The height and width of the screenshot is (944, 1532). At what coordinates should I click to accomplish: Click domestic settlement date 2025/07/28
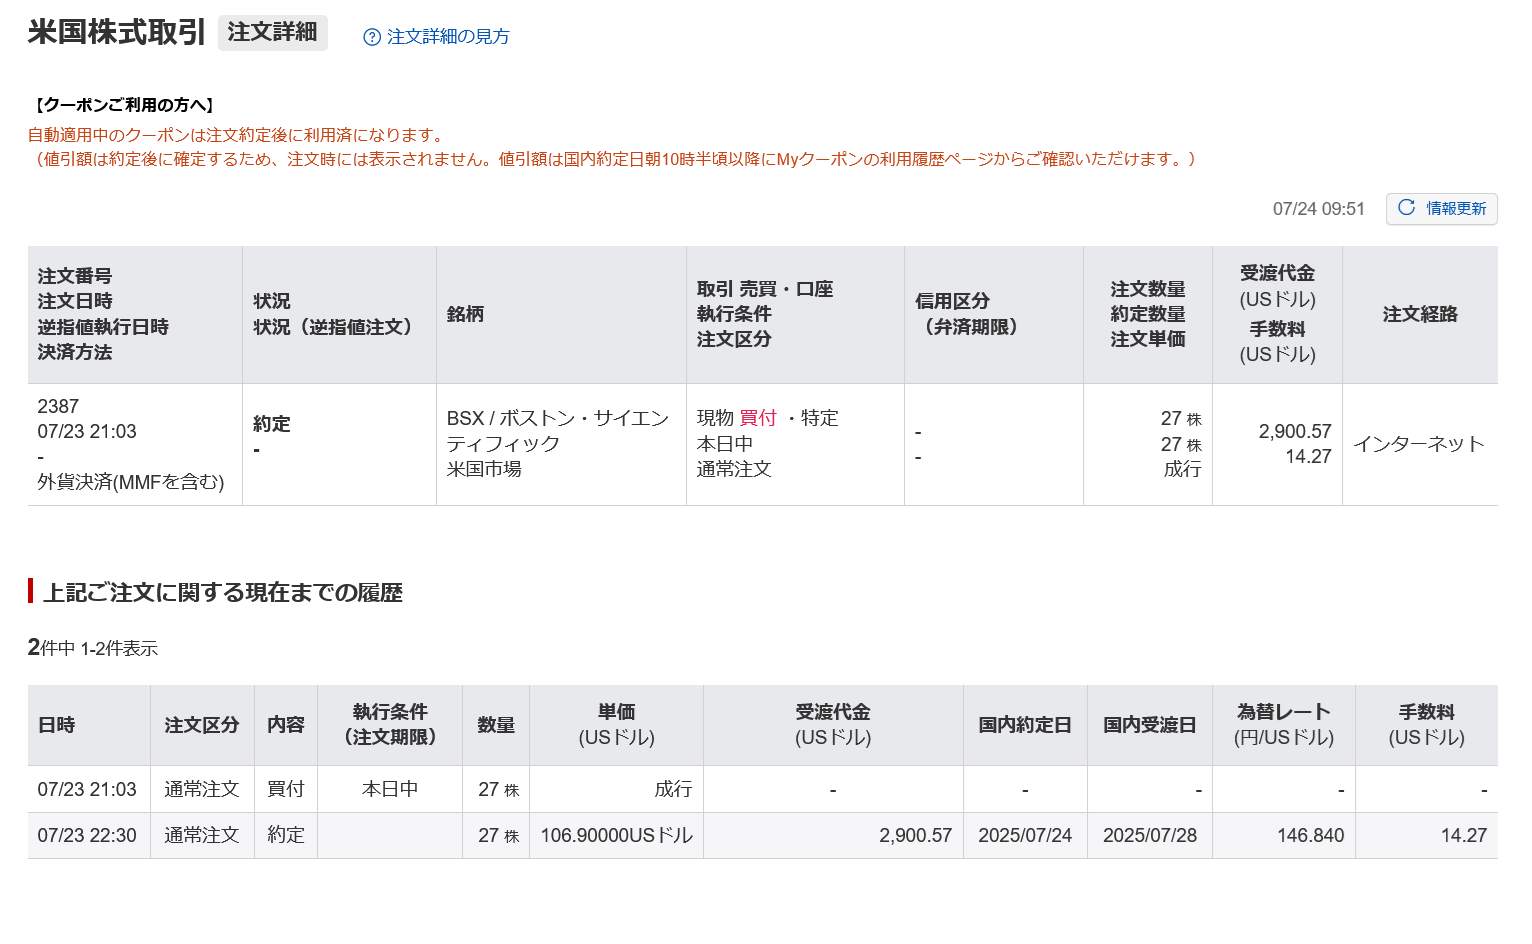[1150, 835]
